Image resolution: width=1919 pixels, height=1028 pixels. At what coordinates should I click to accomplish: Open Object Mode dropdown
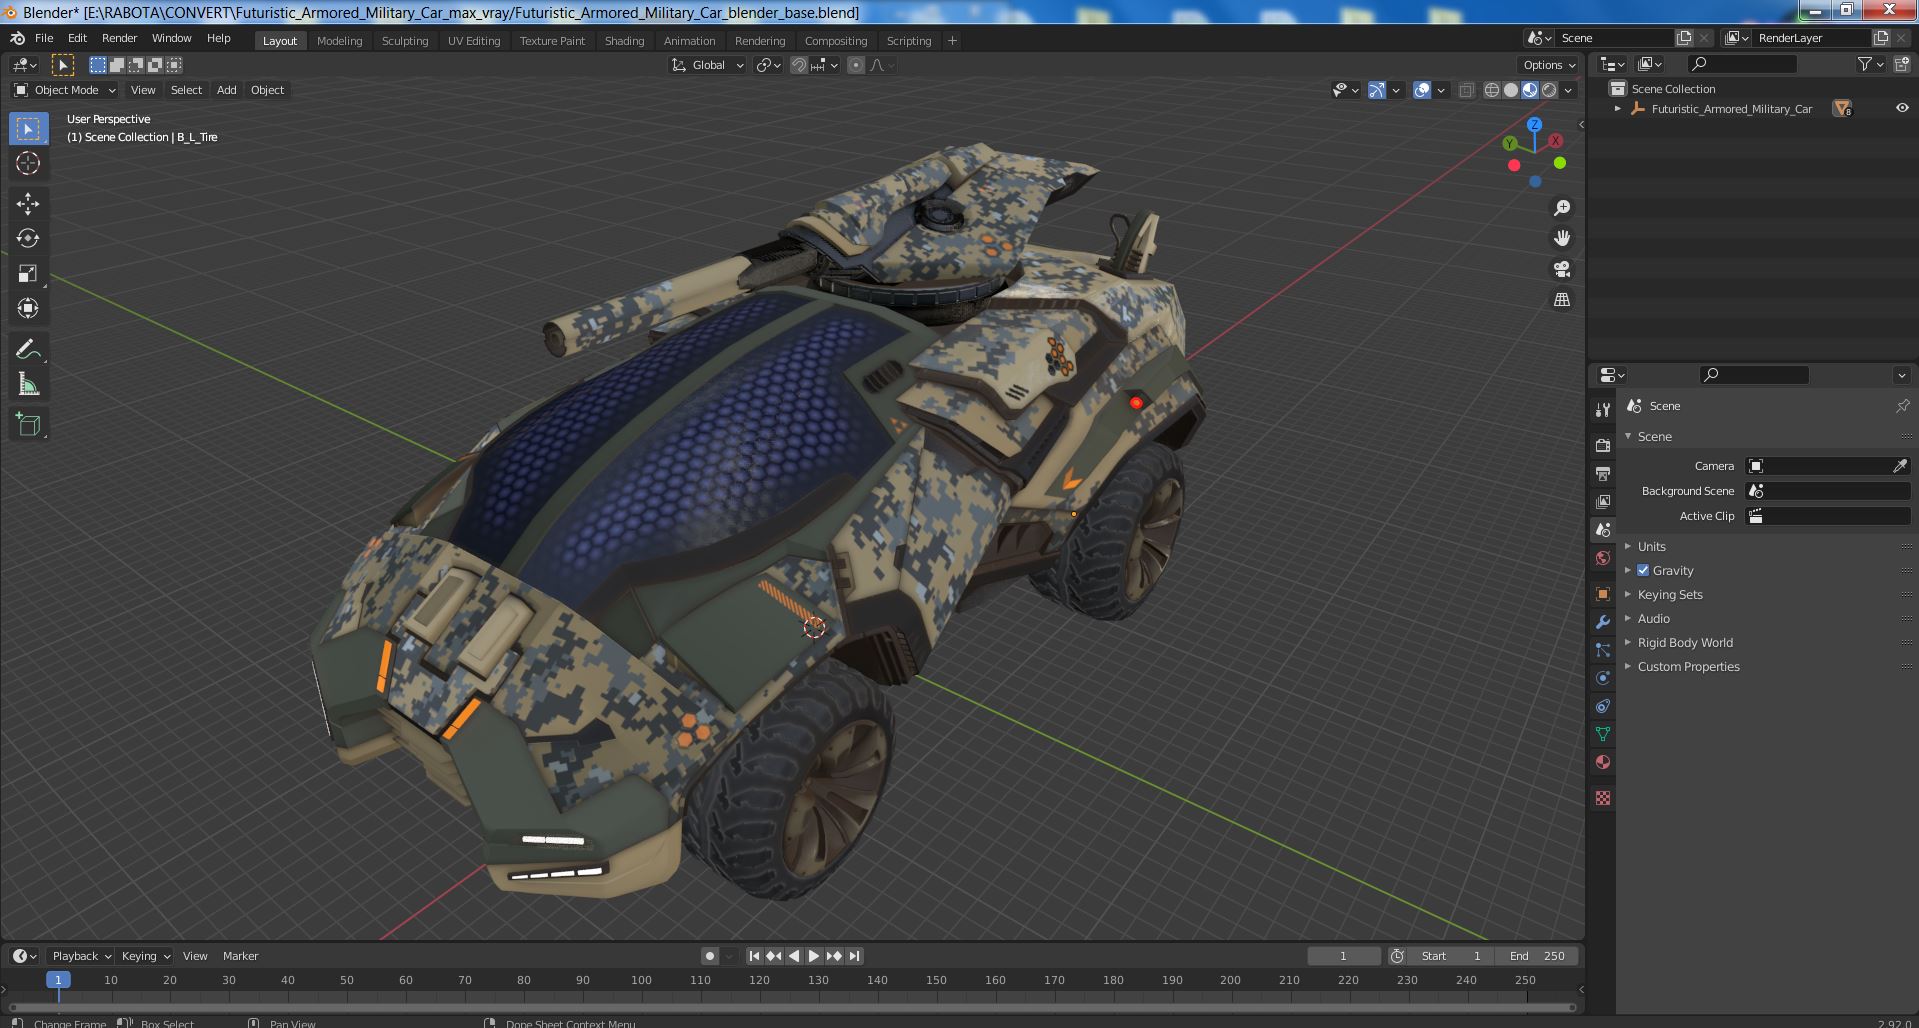(65, 90)
